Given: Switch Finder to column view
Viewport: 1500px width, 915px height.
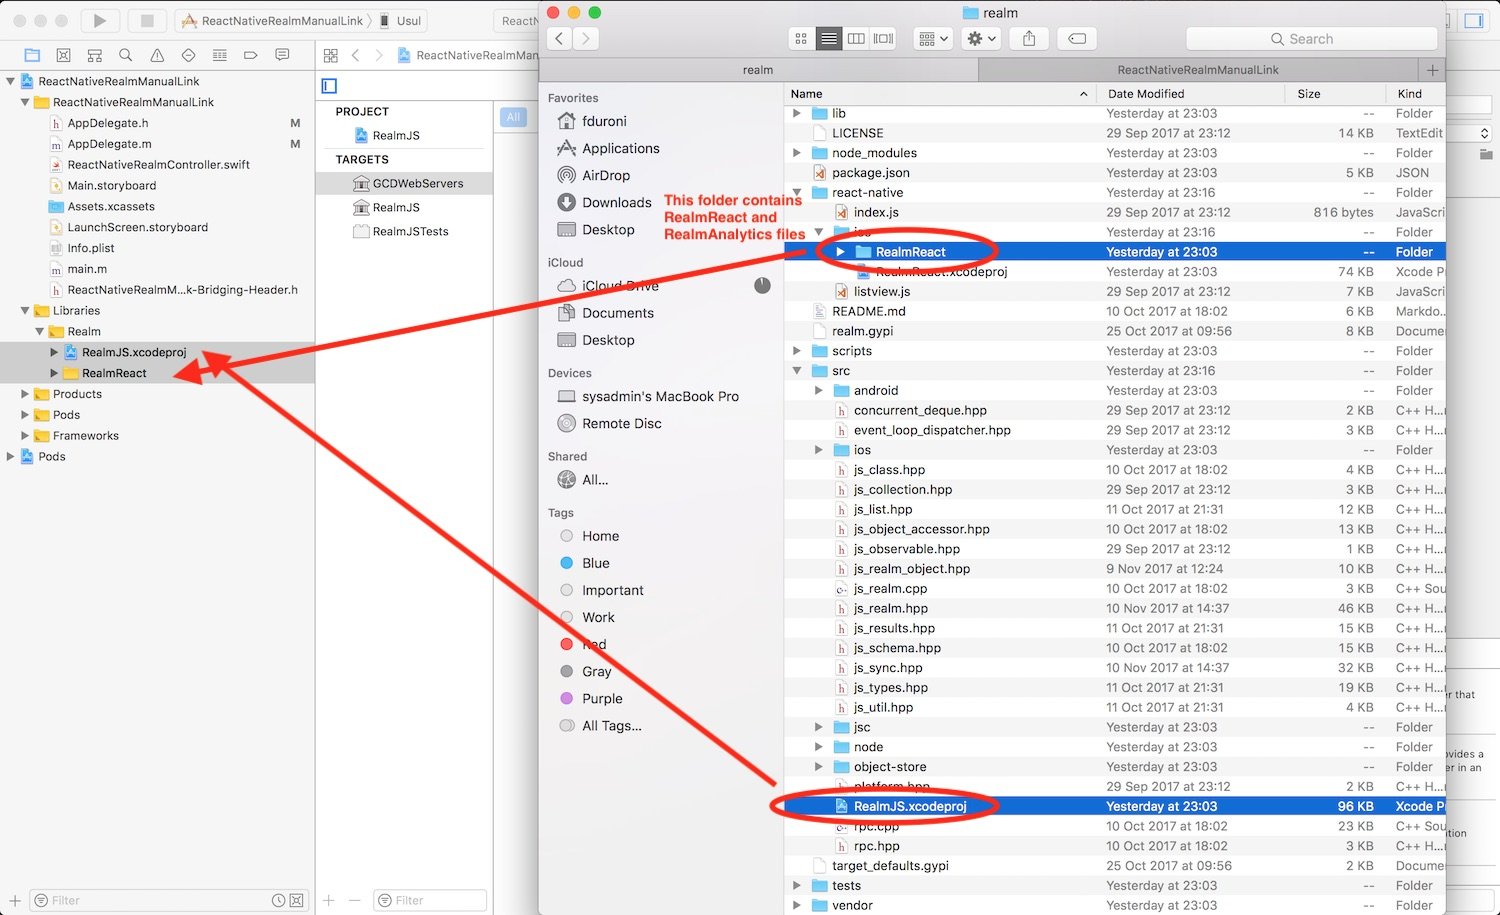Looking at the screenshot, I should [x=856, y=38].
